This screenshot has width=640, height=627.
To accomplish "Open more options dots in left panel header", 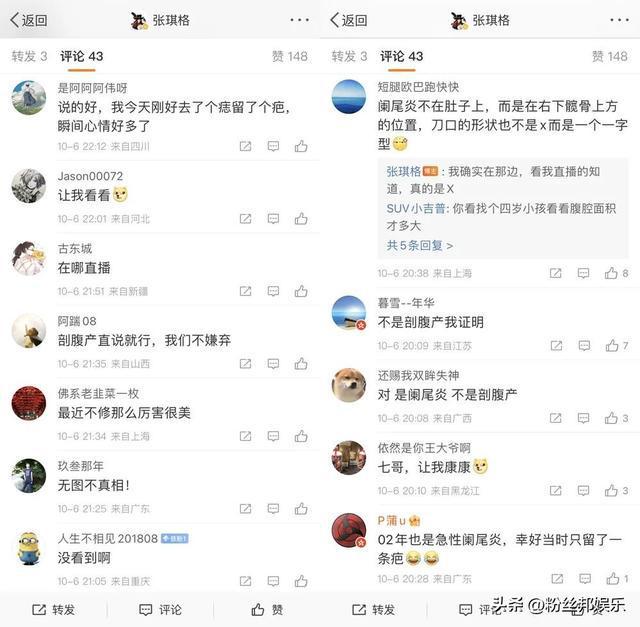I will 300,20.
